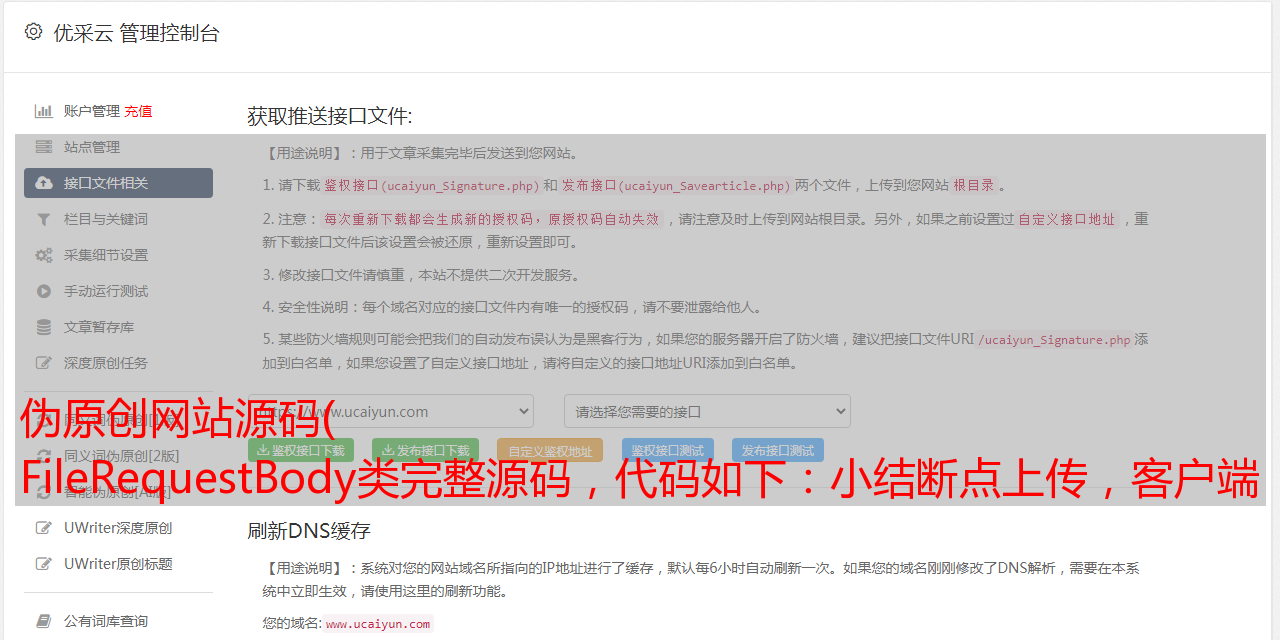Viewport: 1280px width, 640px height.
Task: Click the blue 鉴权接口测试 button
Action: tap(667, 451)
